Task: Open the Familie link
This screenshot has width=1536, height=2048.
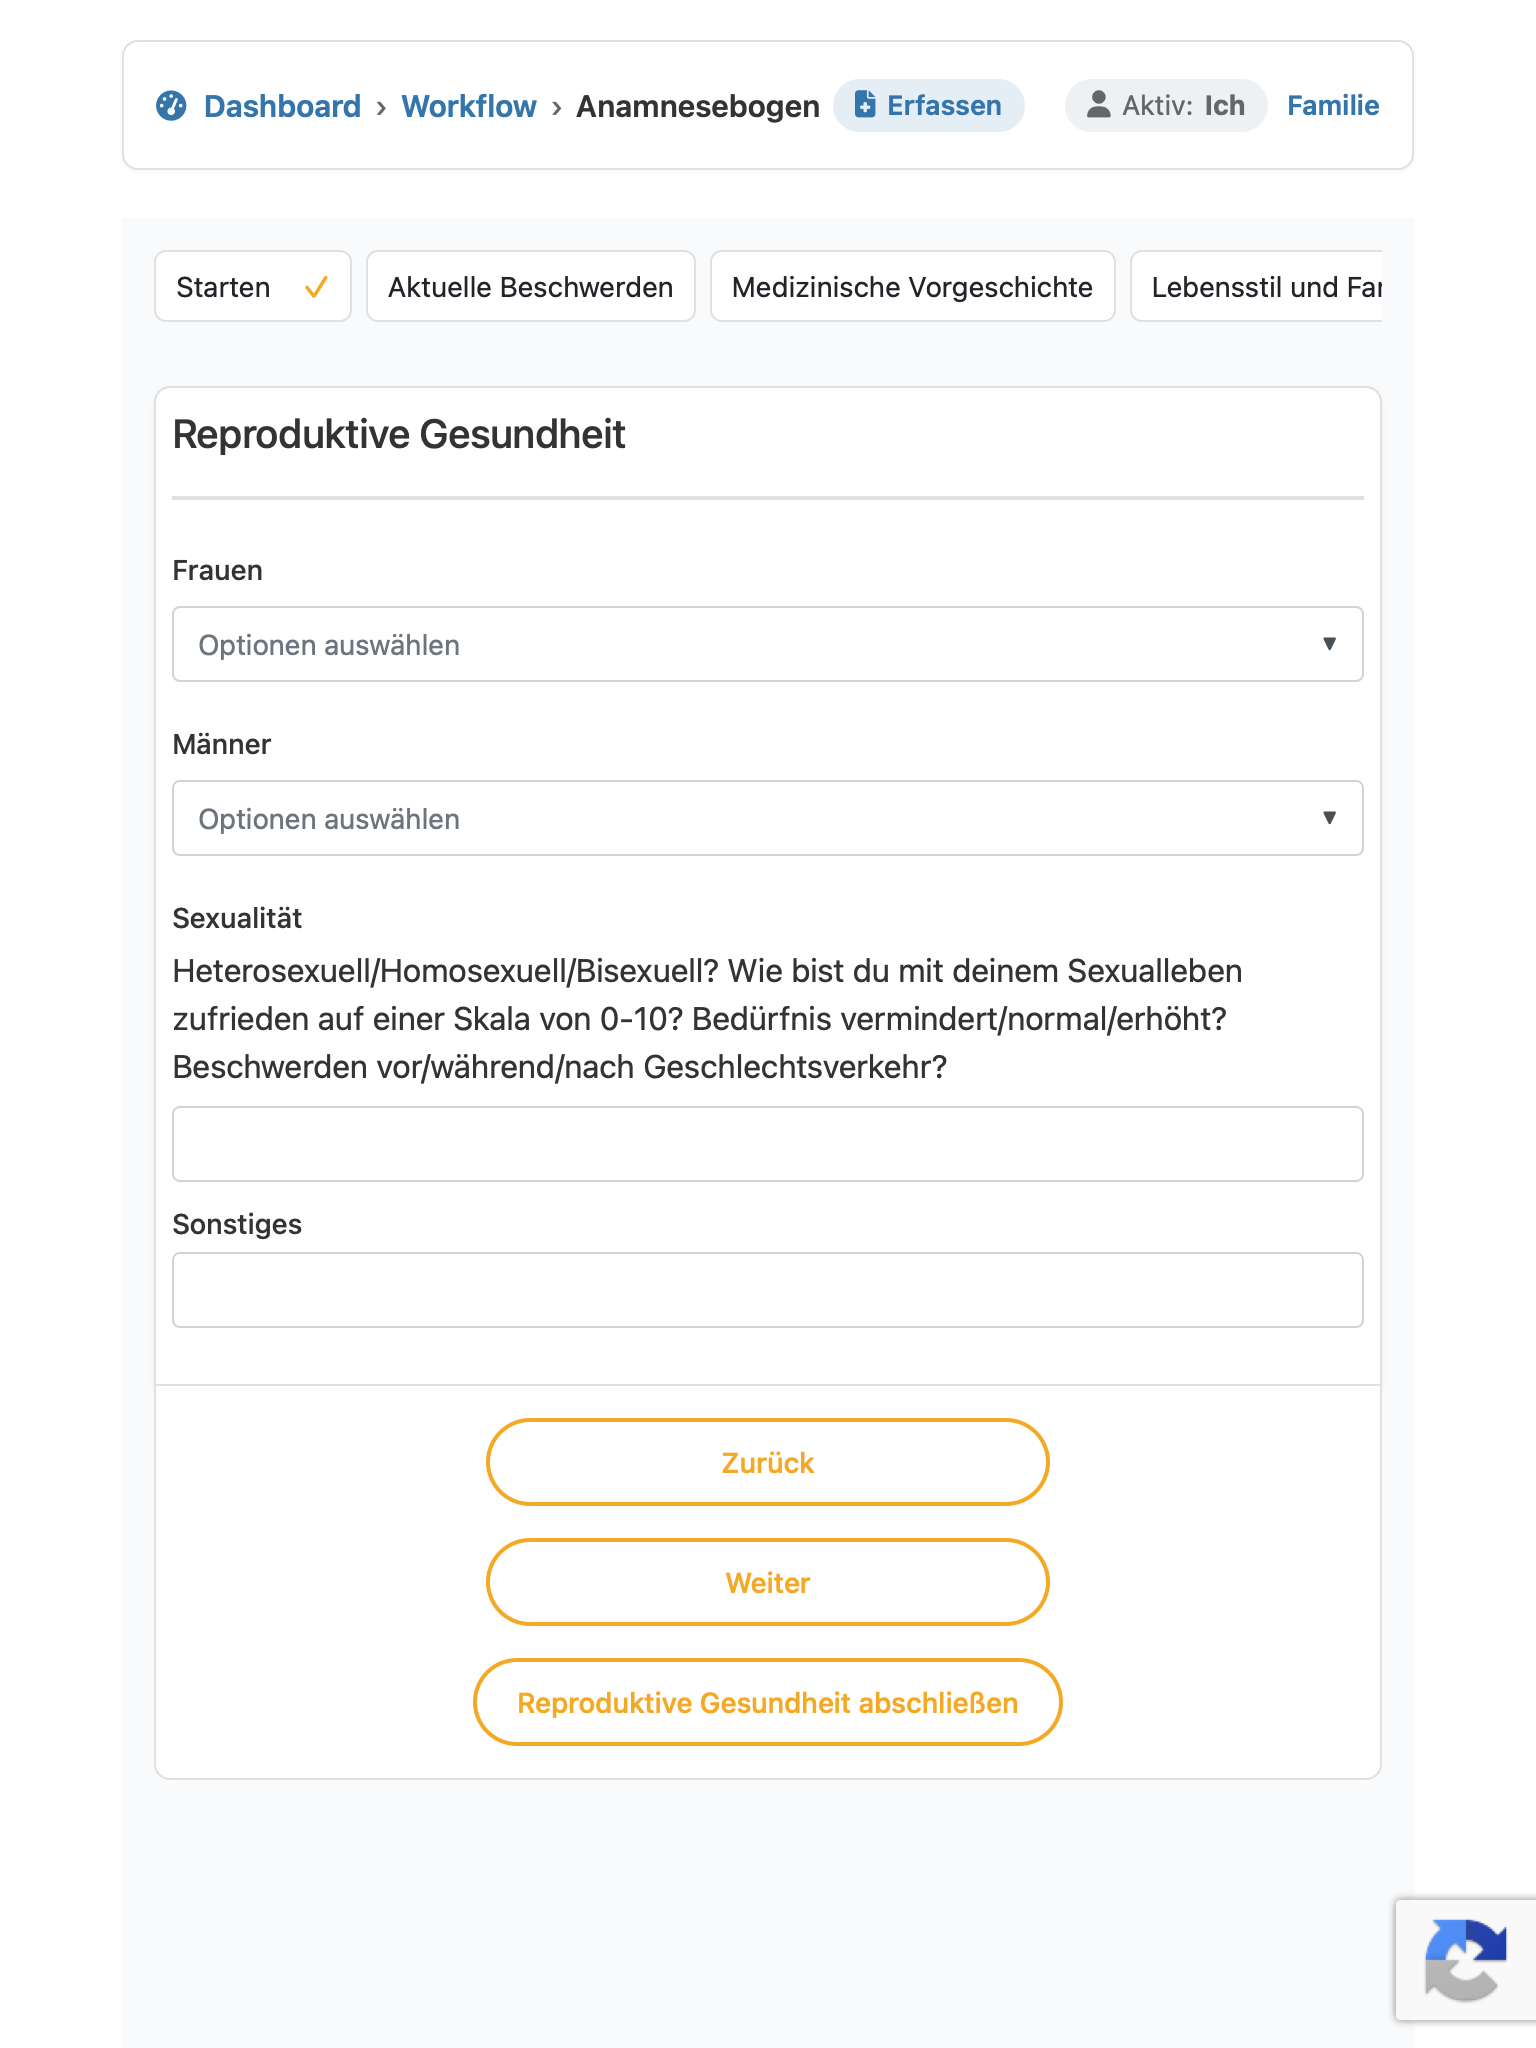Action: click(1333, 105)
